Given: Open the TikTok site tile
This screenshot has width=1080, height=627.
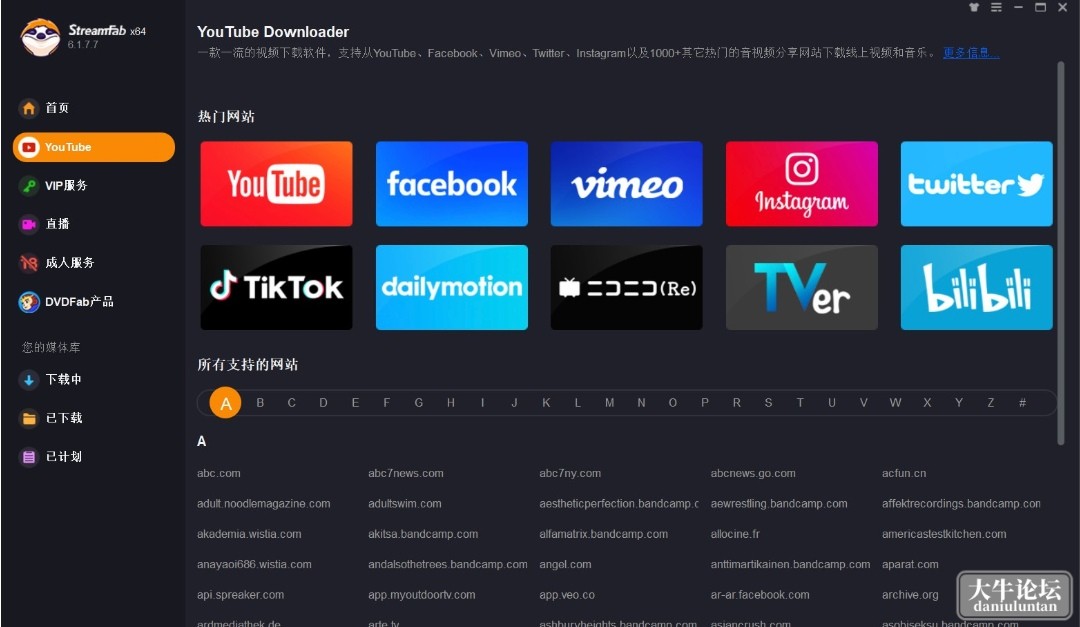Looking at the screenshot, I should click(x=276, y=287).
